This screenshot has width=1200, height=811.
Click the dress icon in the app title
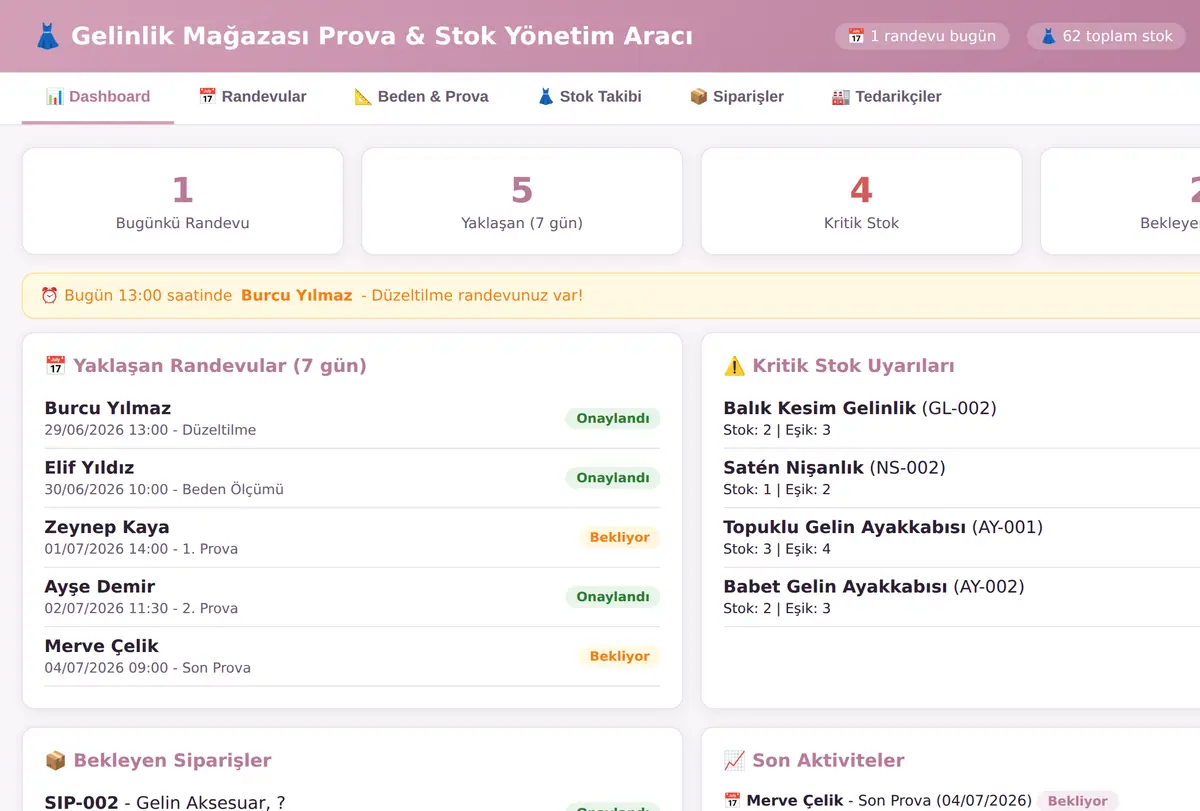[48, 37]
